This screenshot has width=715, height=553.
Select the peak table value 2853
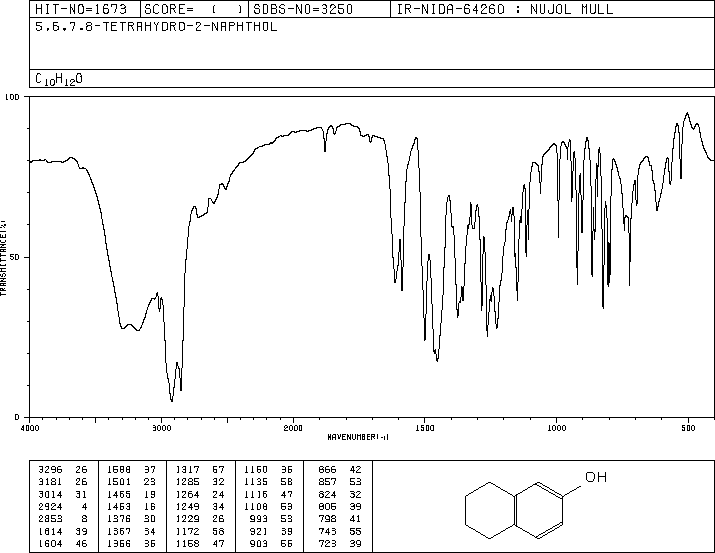(50, 519)
